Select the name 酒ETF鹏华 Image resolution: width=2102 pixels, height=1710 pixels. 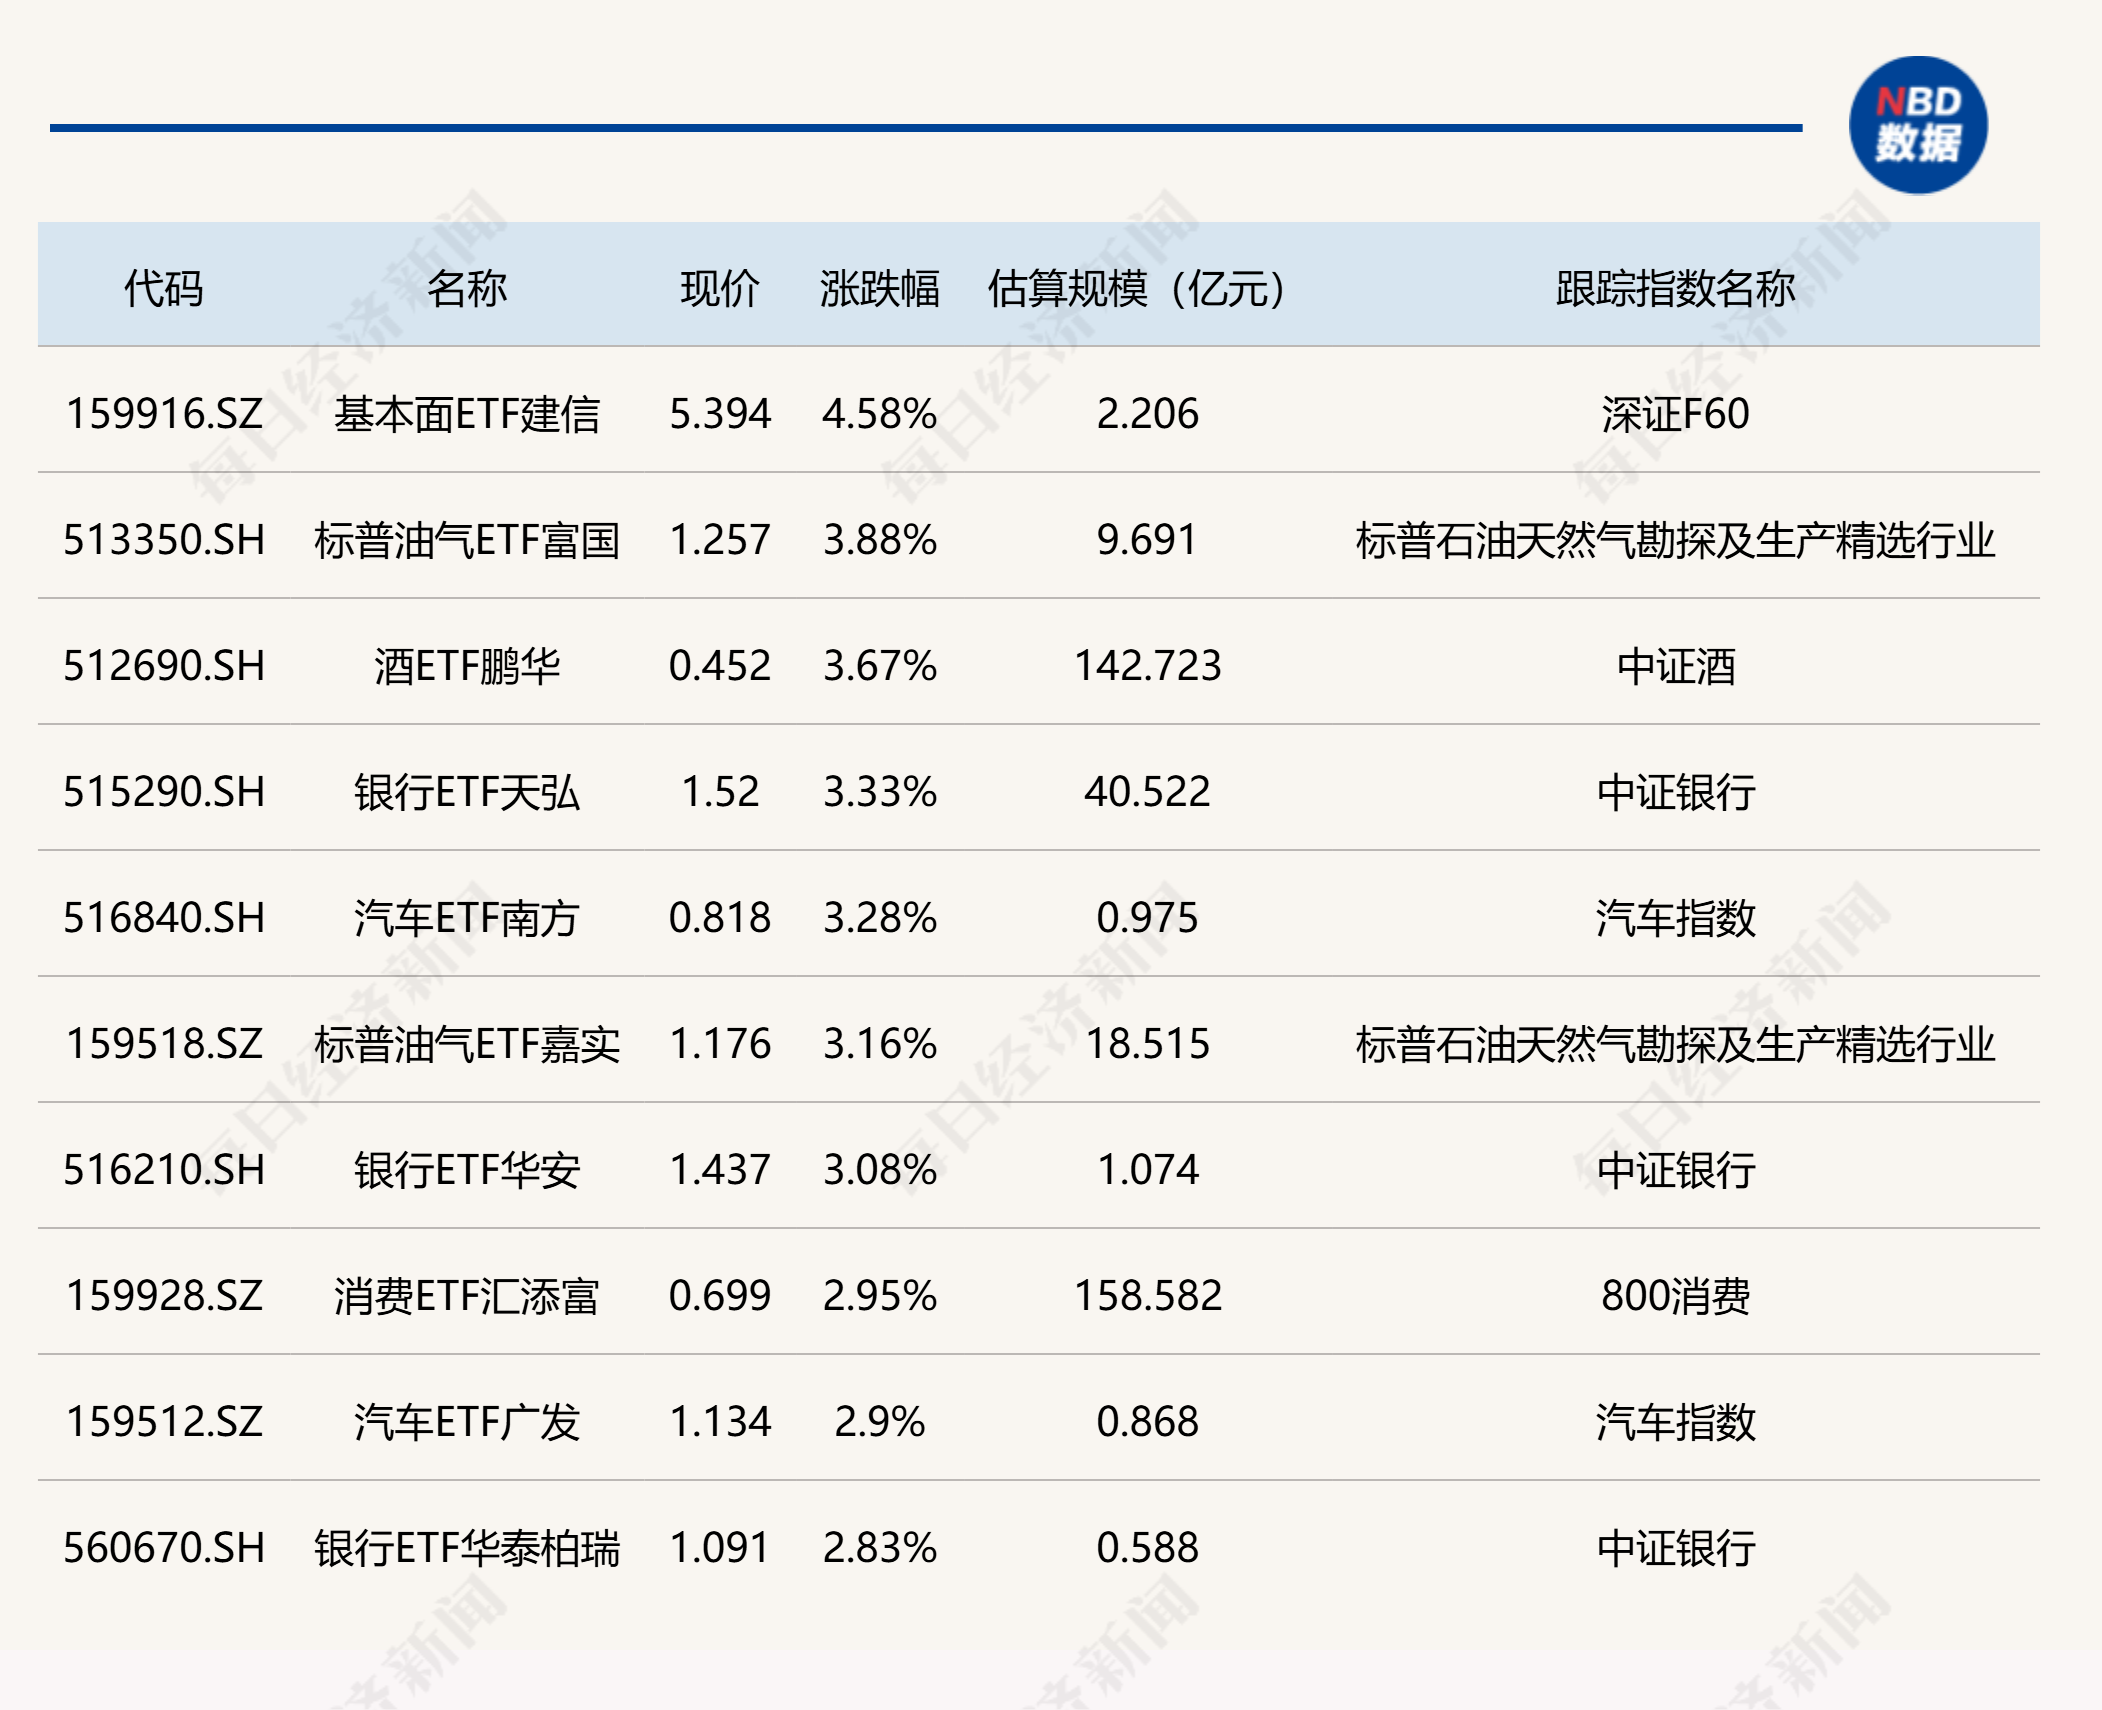point(467,666)
